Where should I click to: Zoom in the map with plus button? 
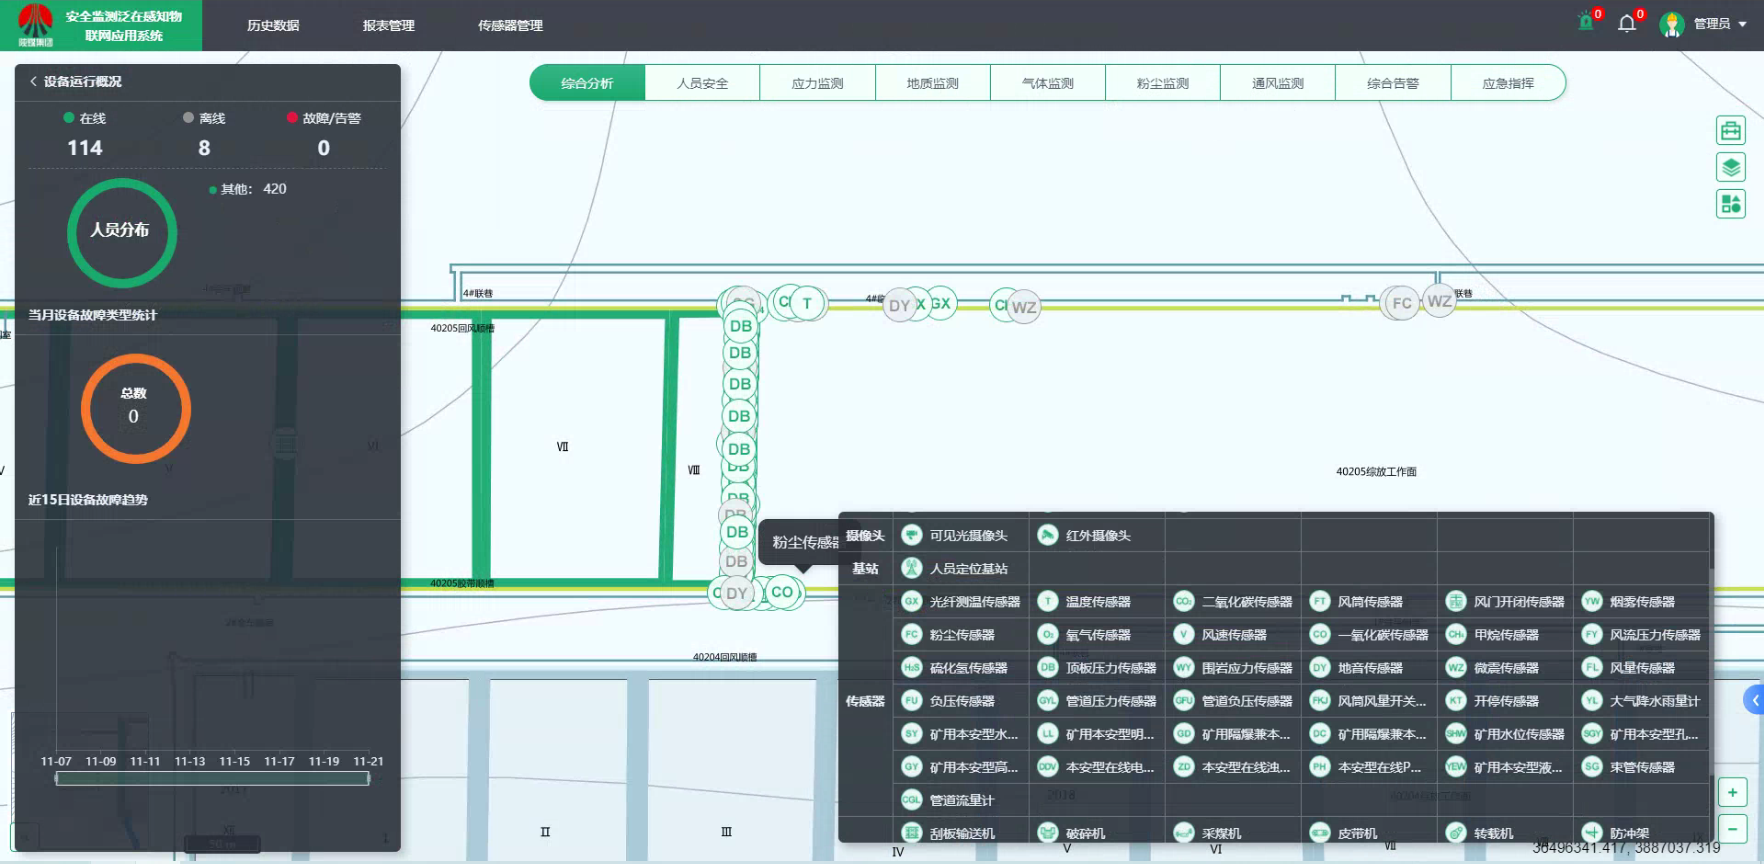point(1732,792)
